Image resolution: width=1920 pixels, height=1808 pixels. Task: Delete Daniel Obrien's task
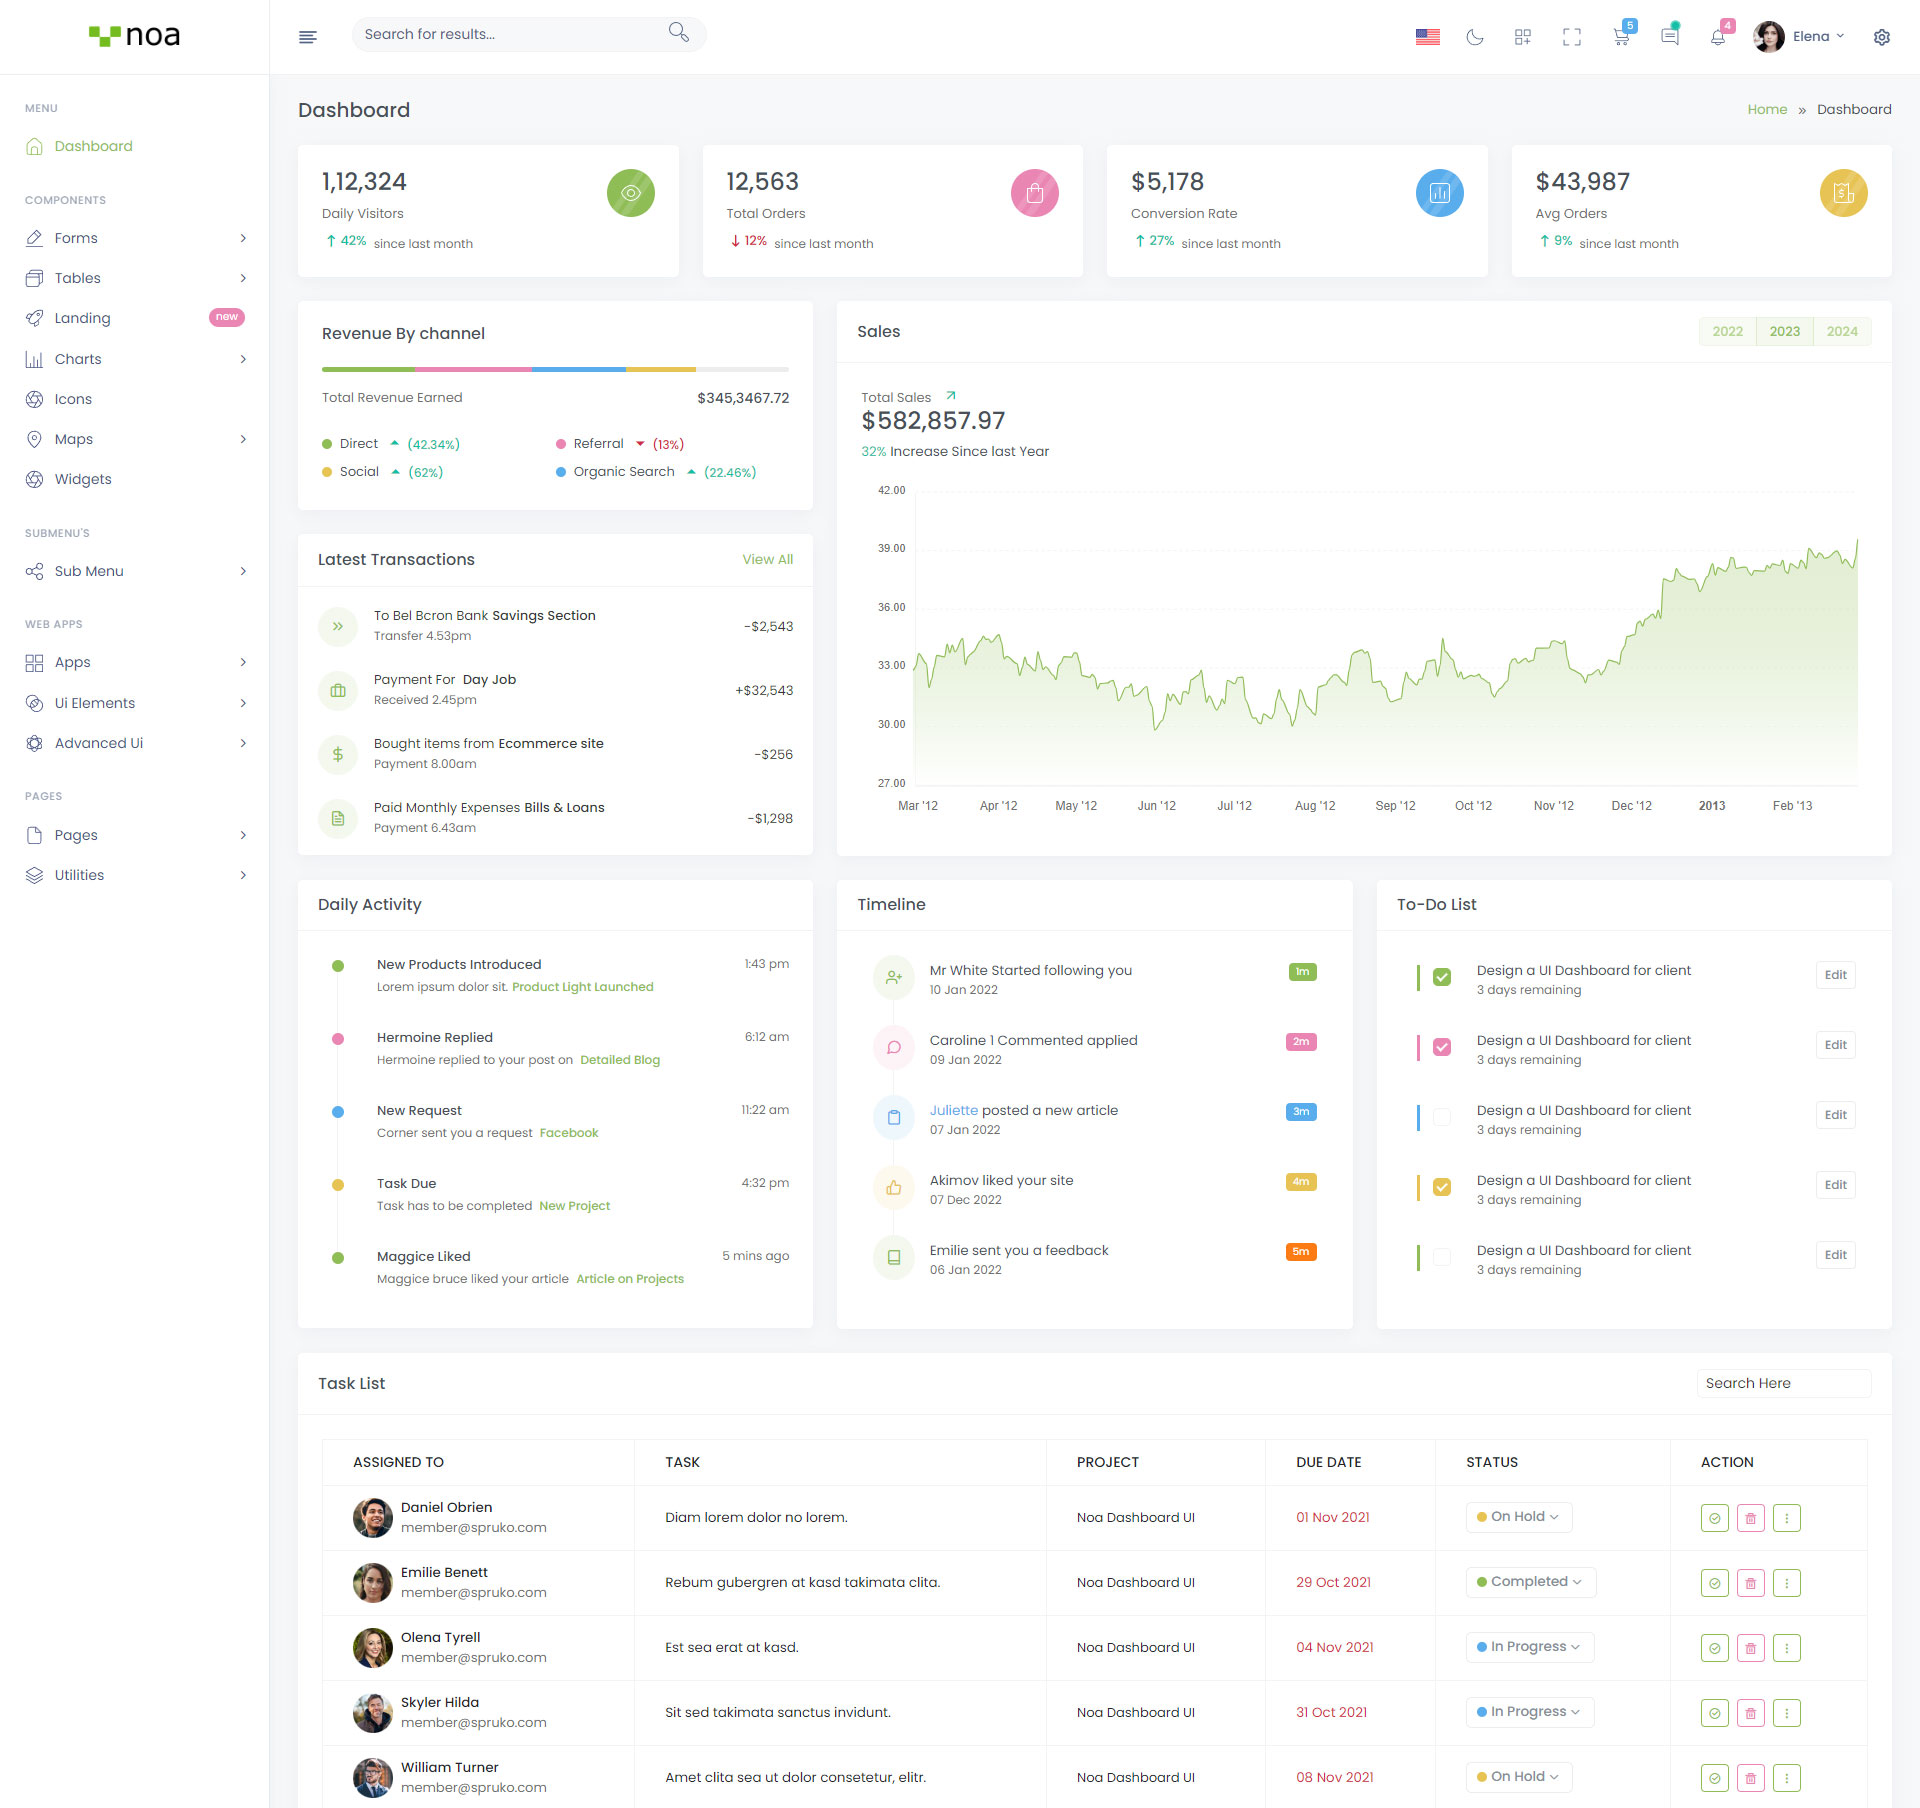point(1750,1518)
